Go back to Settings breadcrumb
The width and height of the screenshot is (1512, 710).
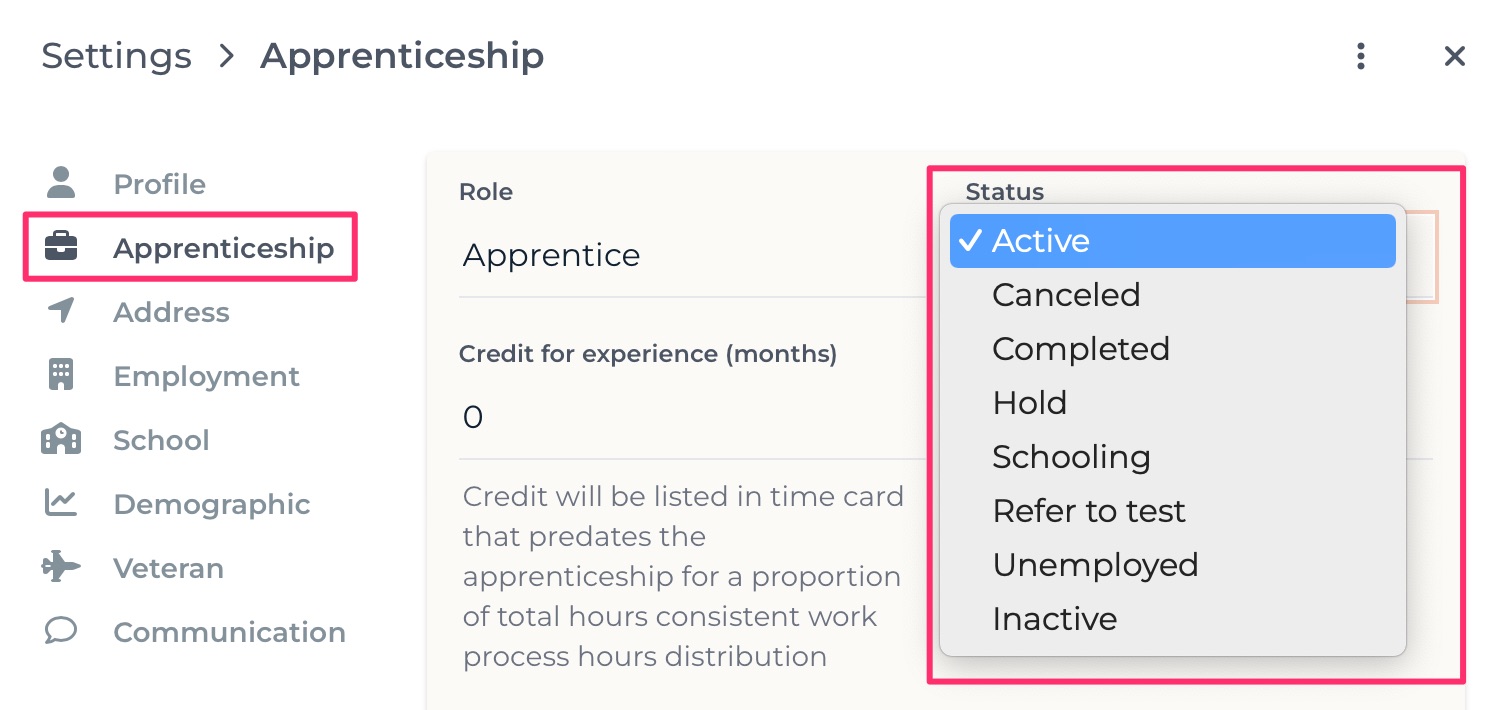click(116, 56)
